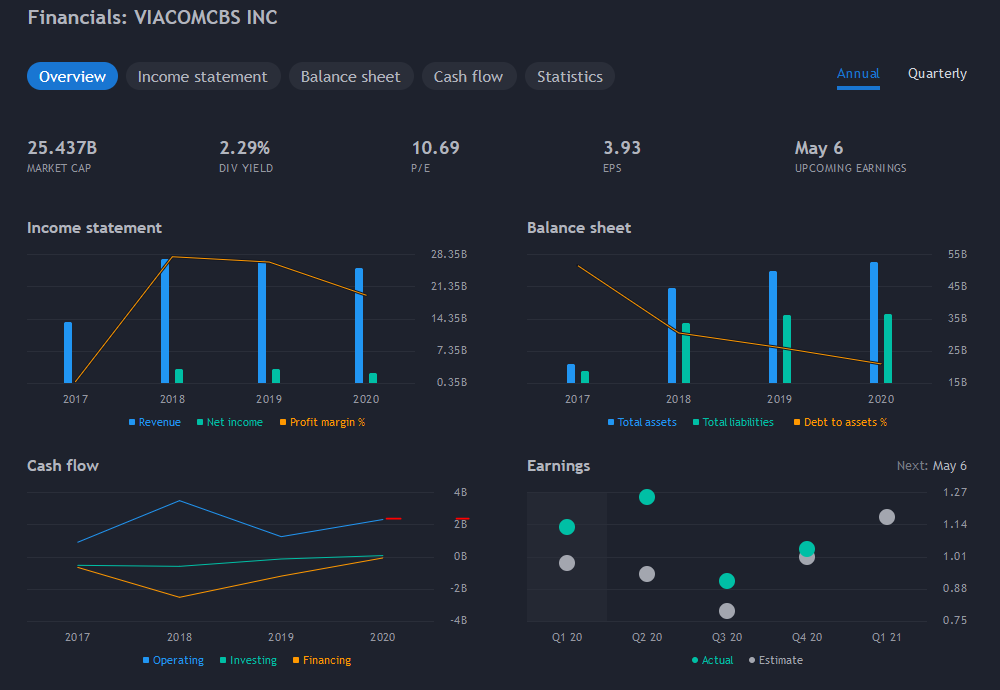The width and height of the screenshot is (1000, 690).
Task: Click the Q2 20 actual earnings dot
Action: coord(647,497)
